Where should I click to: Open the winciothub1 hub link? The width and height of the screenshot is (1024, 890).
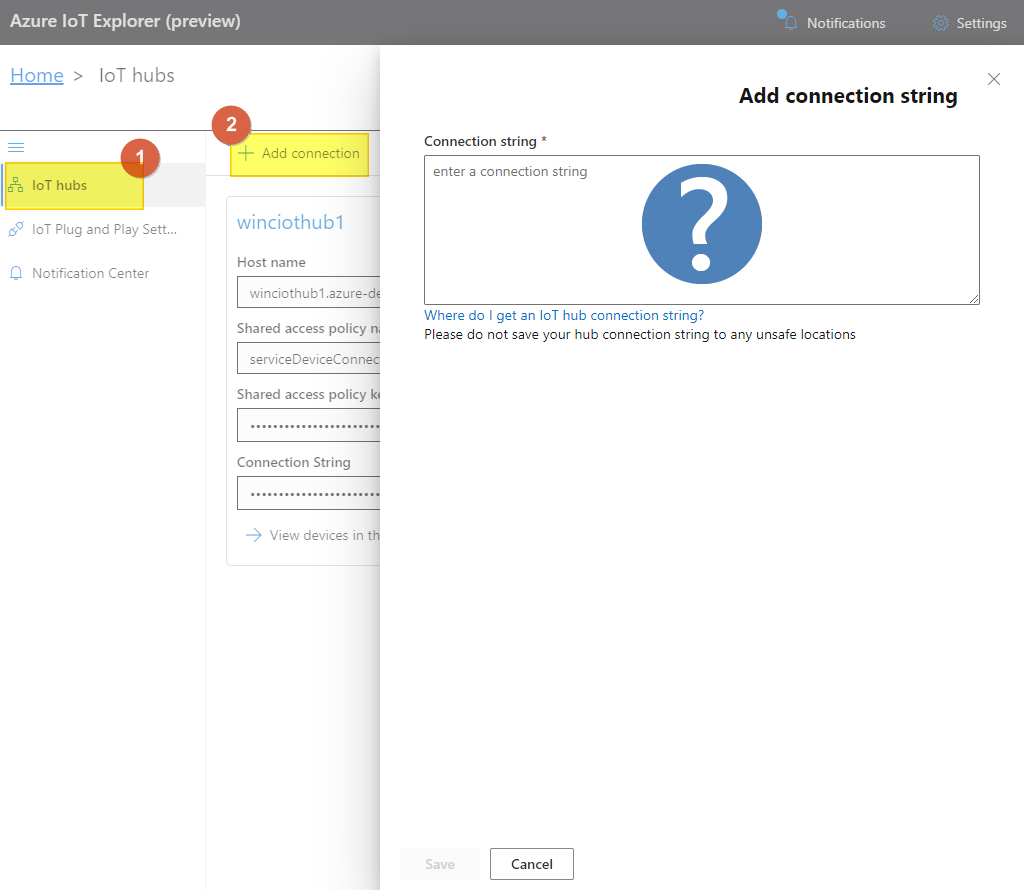click(290, 222)
